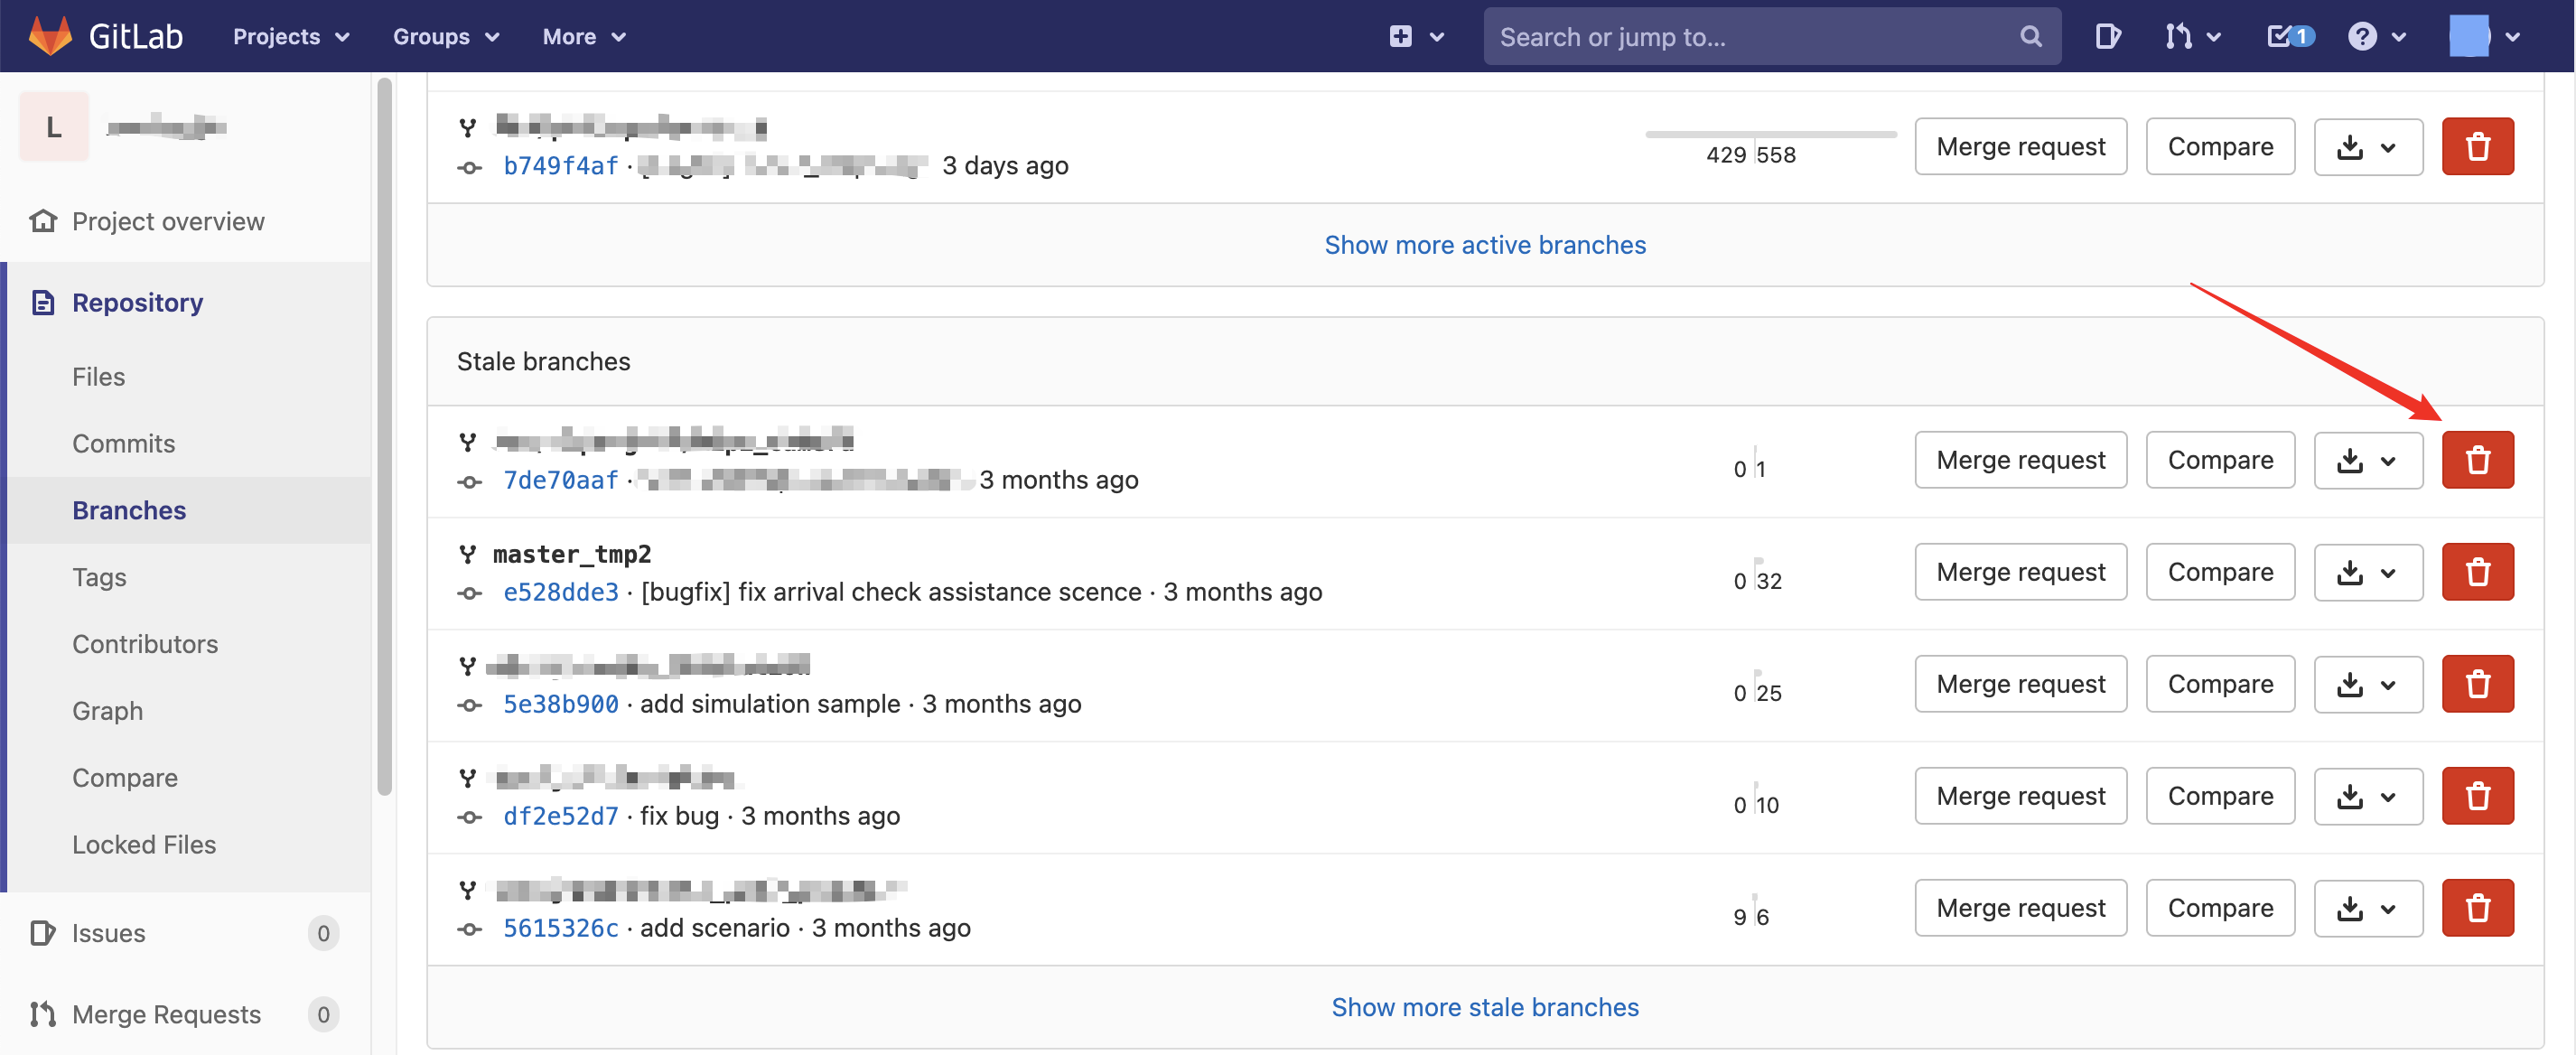Open commit 5615326c

tap(560, 929)
